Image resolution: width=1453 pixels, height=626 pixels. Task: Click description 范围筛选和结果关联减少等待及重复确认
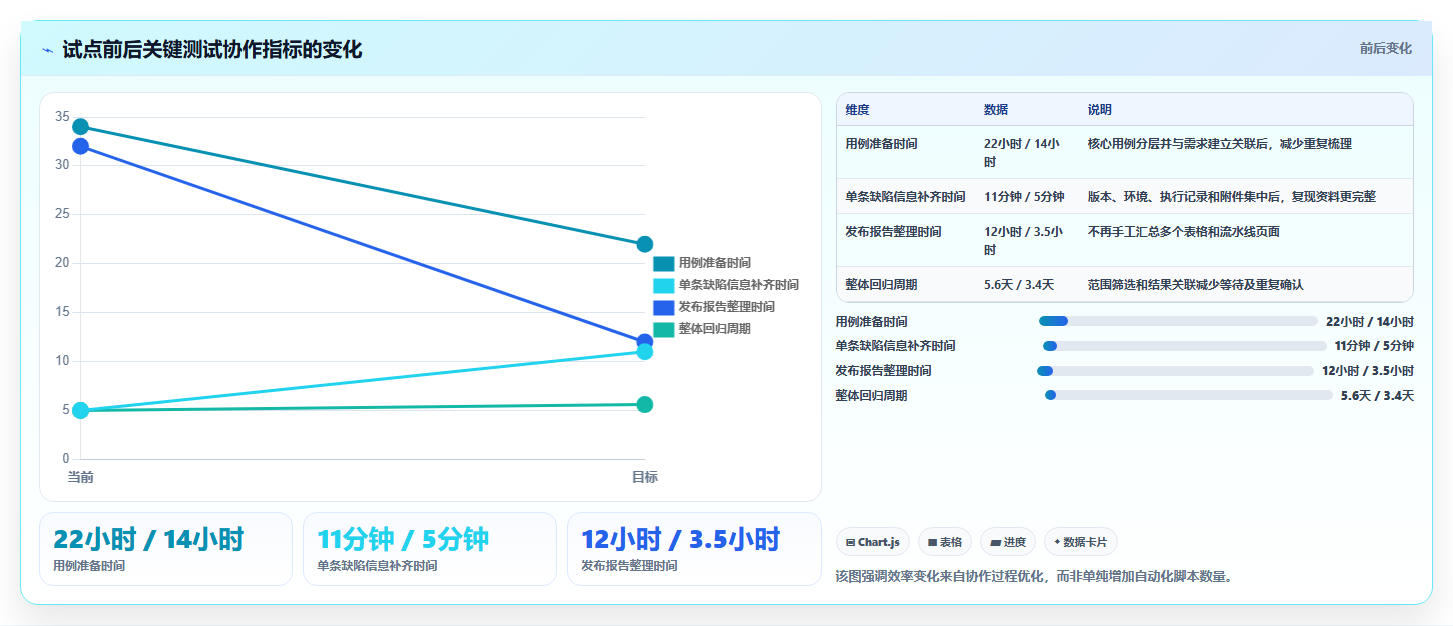tap(1196, 285)
